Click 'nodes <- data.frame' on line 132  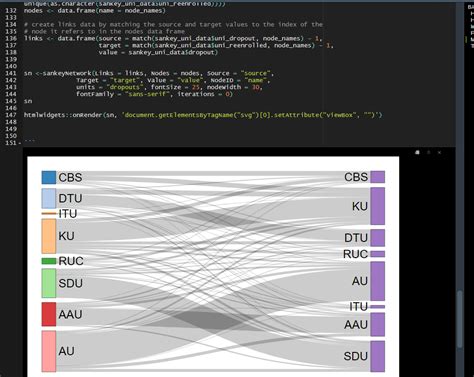point(61,11)
